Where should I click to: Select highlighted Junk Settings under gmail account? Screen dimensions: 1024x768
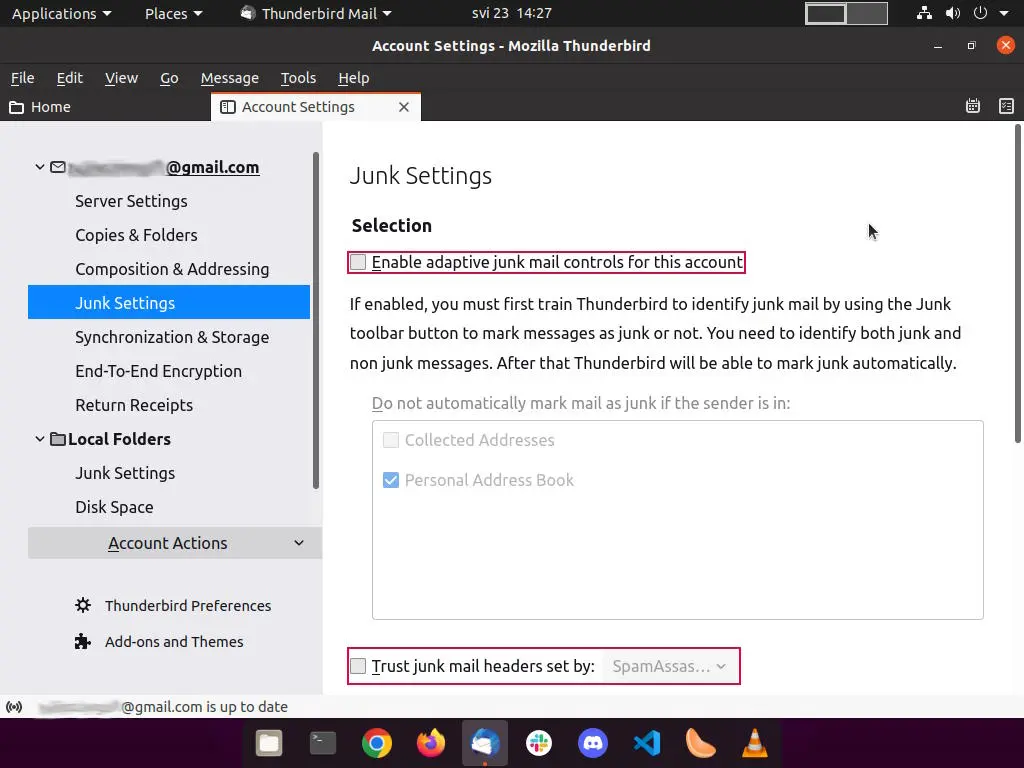pyautogui.click(x=168, y=302)
